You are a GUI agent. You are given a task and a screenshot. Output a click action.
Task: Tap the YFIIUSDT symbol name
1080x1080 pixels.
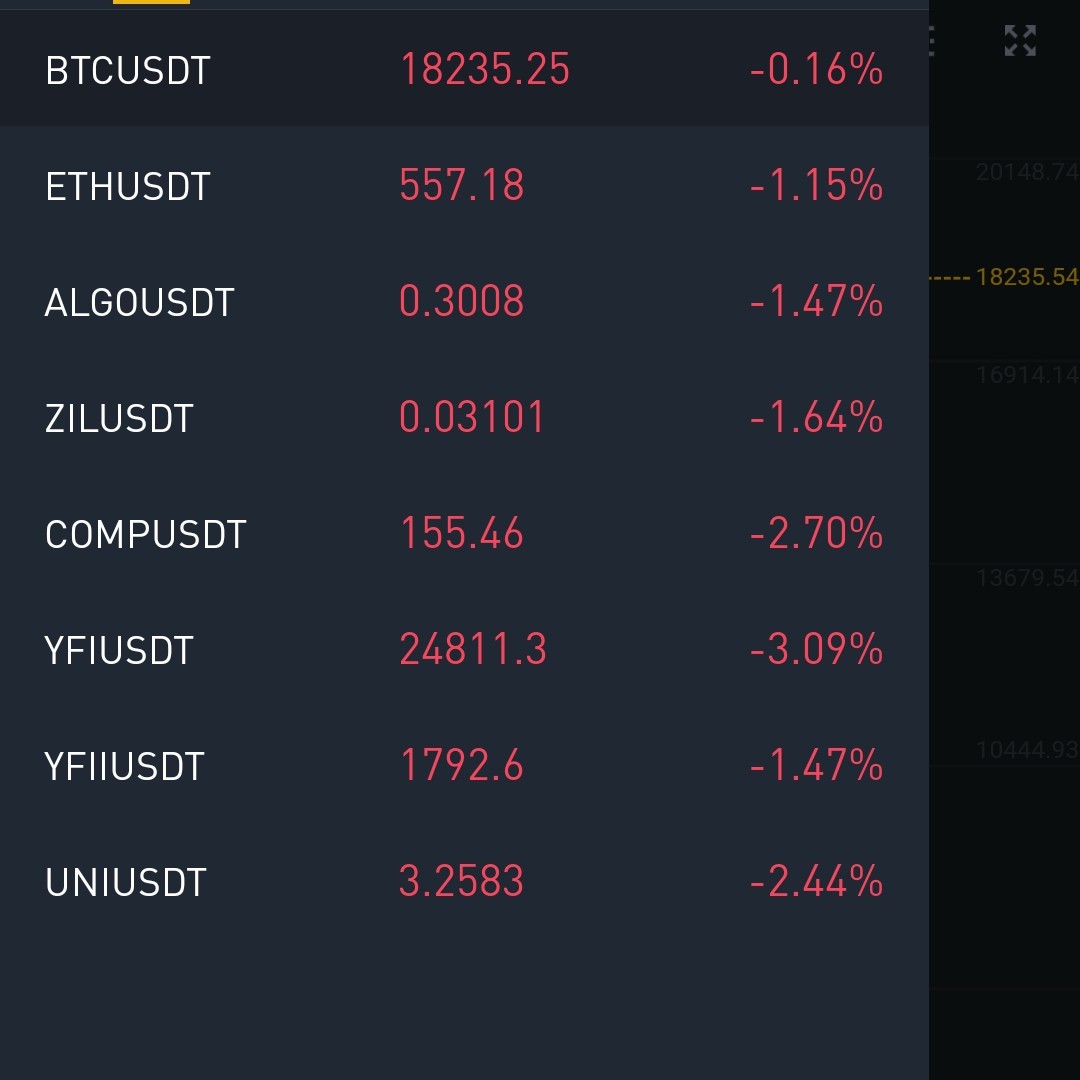point(124,767)
